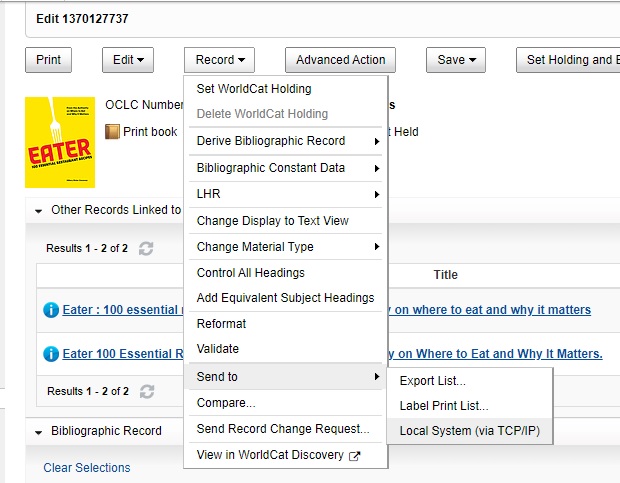Select Change Display to Text View
The width and height of the screenshot is (620, 483).
click(x=285, y=221)
